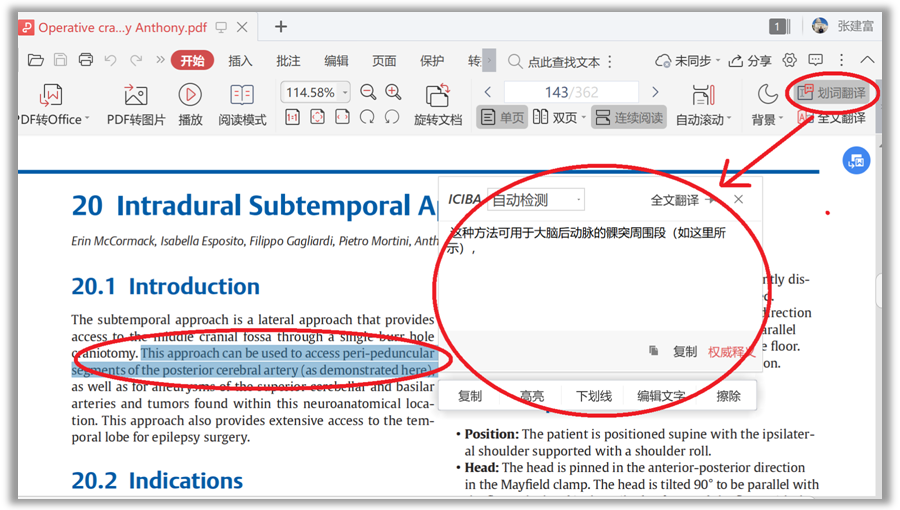Expand the 114.58% zoom level dropdown

click(x=346, y=93)
